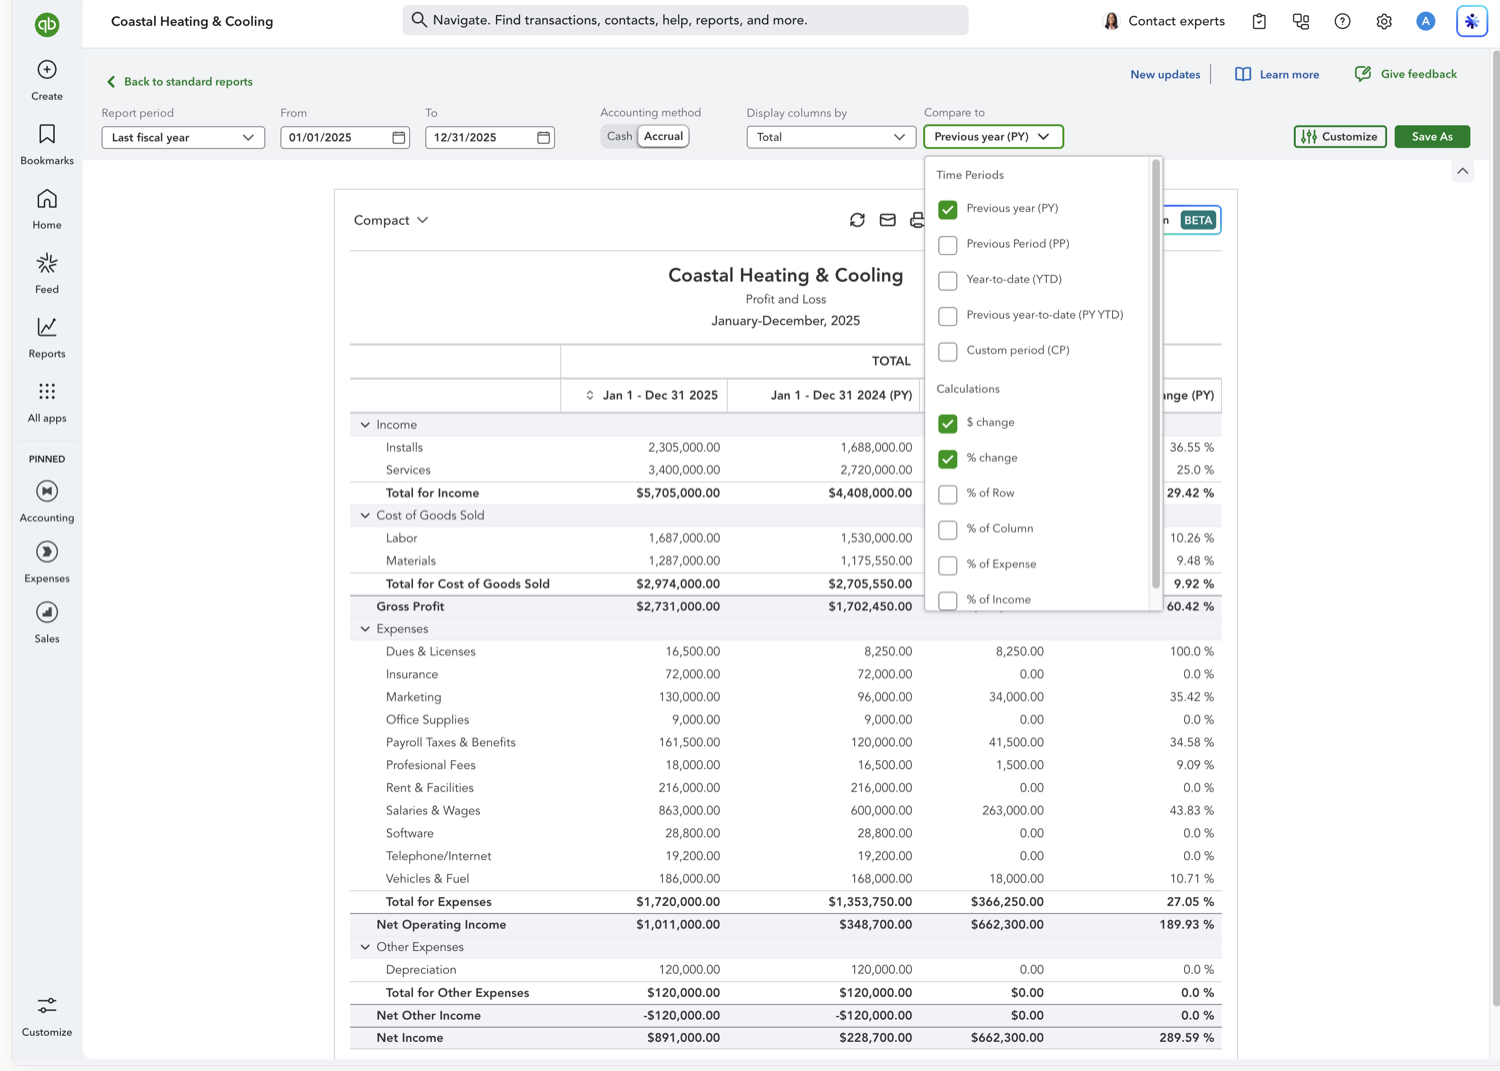The height and width of the screenshot is (1071, 1500).
Task: Open the account avatar A
Action: click(x=1426, y=21)
